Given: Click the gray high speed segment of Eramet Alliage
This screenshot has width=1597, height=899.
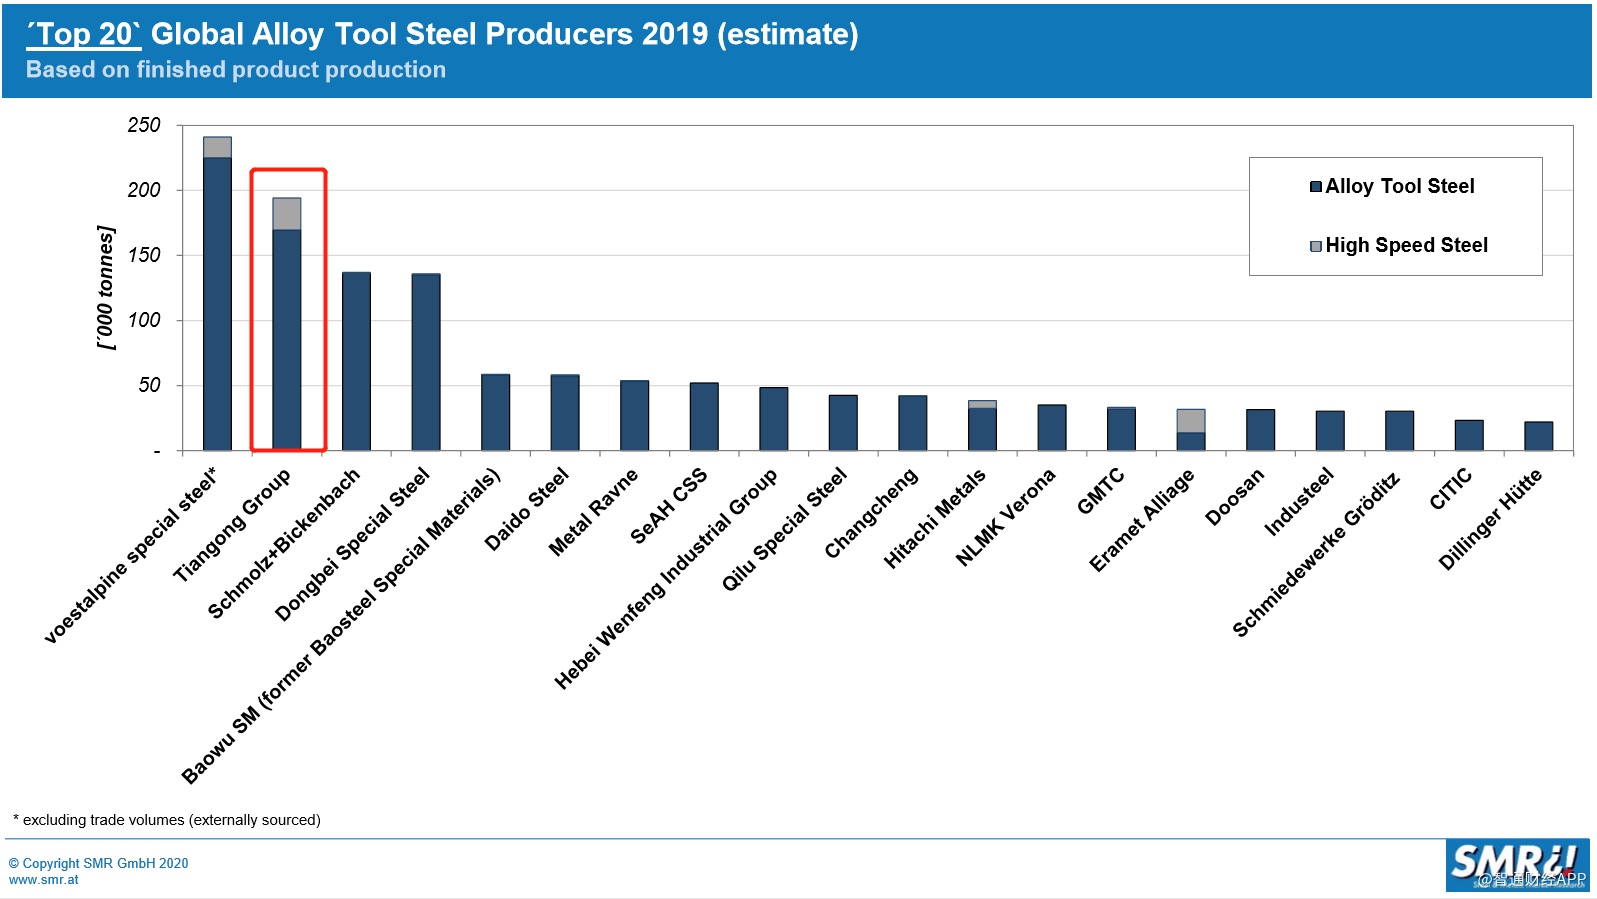Looking at the screenshot, I should [x=1191, y=421].
